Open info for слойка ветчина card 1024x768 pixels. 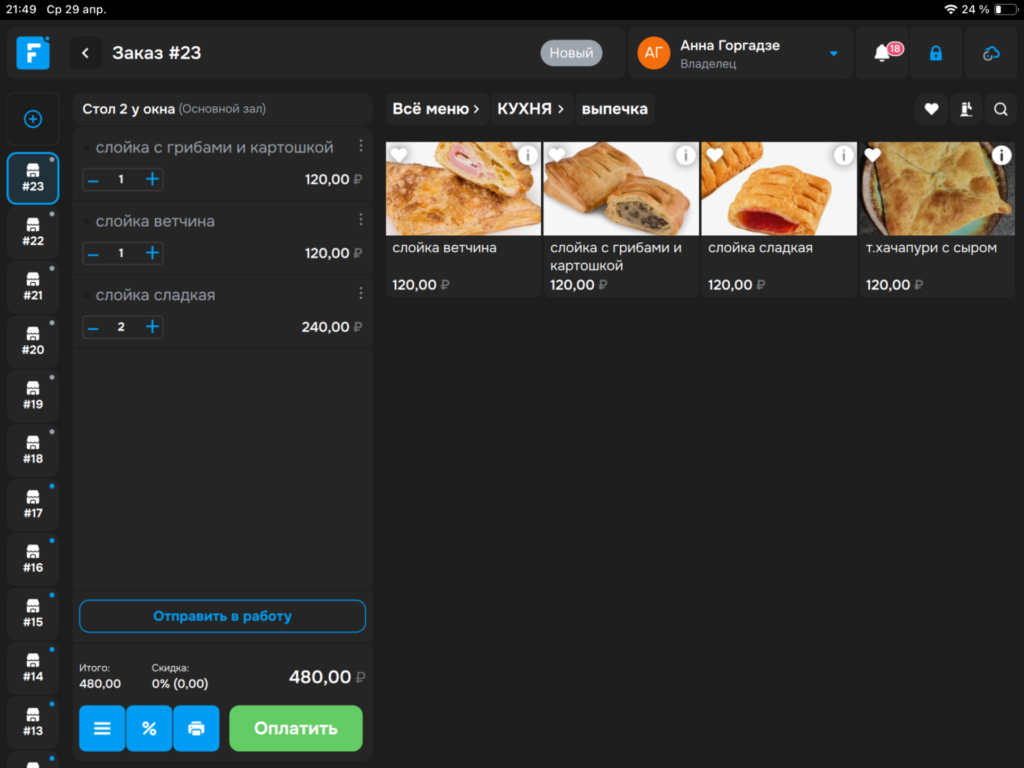pos(528,155)
